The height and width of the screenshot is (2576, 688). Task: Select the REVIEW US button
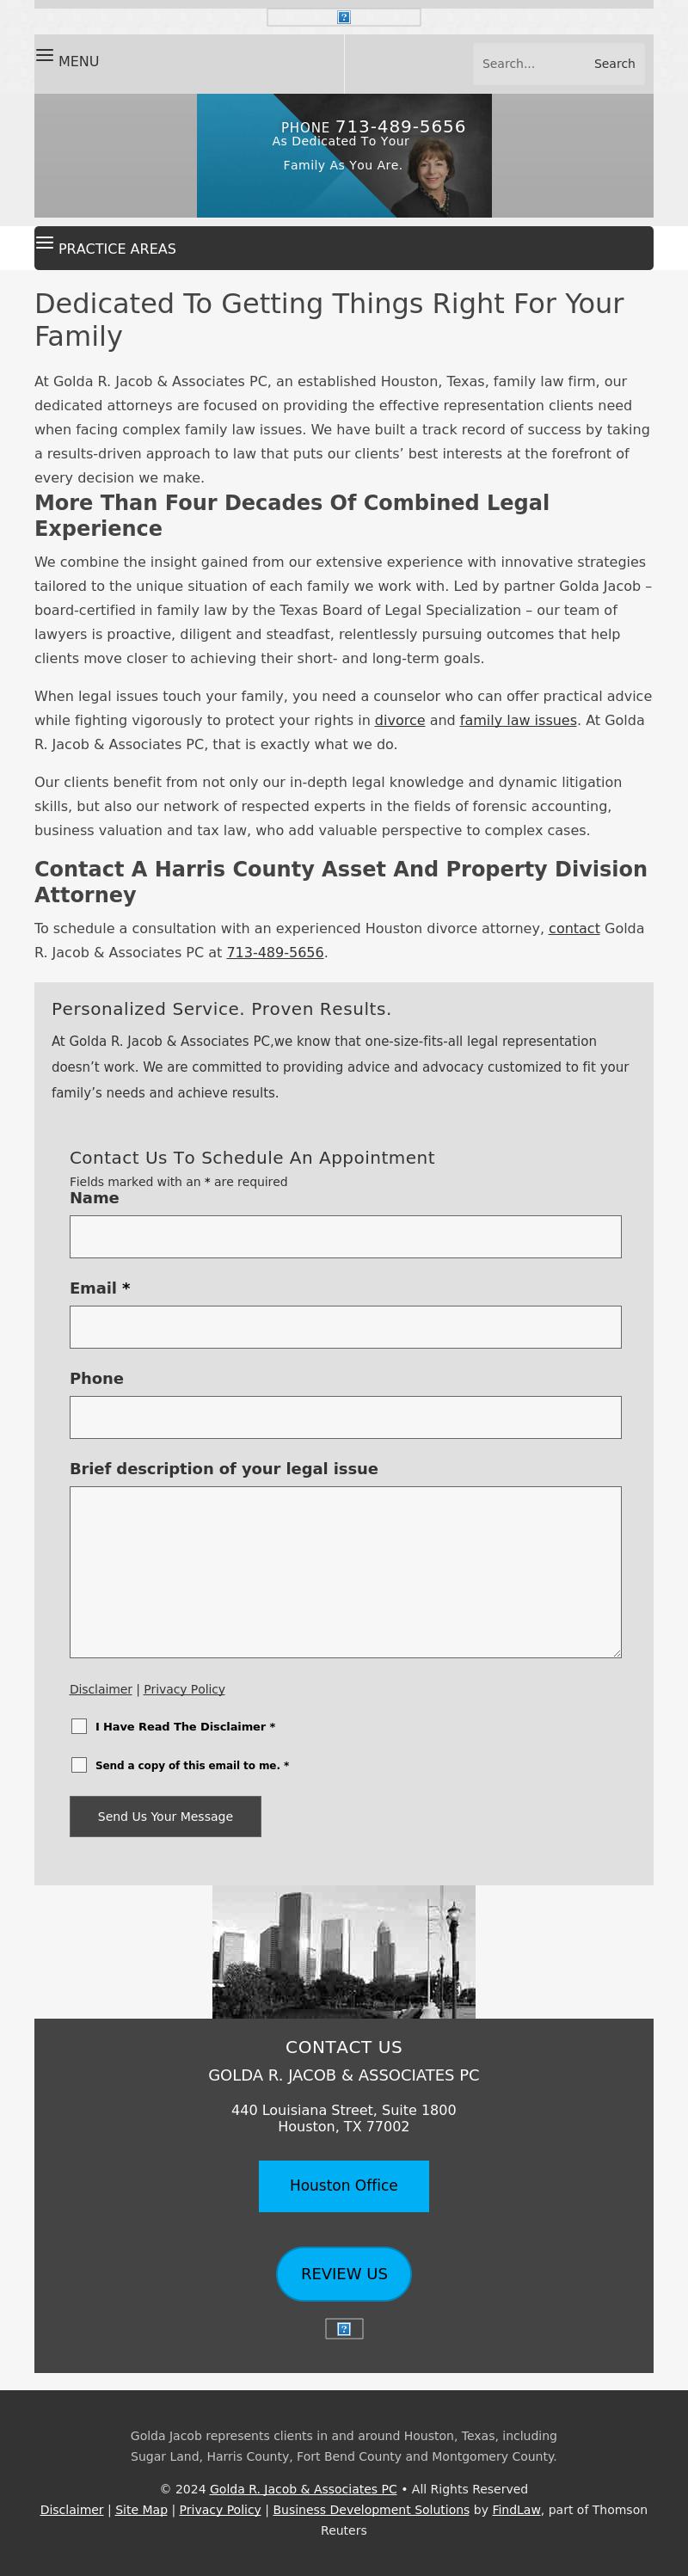(343, 2274)
